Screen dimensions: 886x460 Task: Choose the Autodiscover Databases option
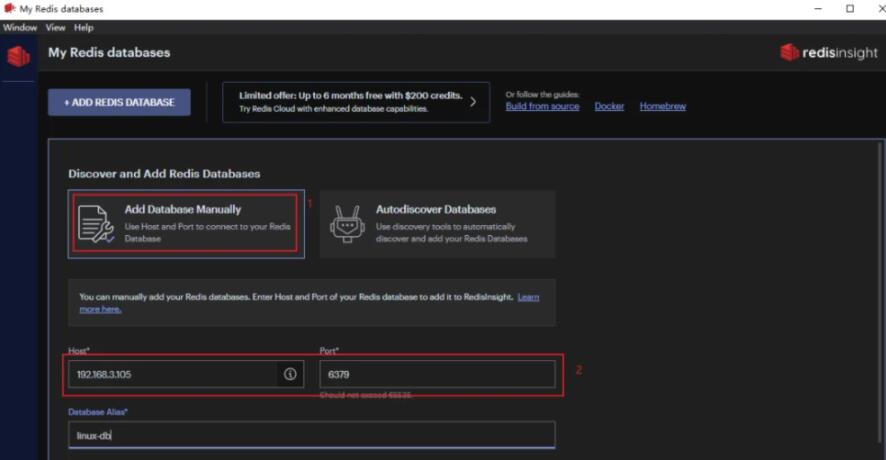(437, 224)
